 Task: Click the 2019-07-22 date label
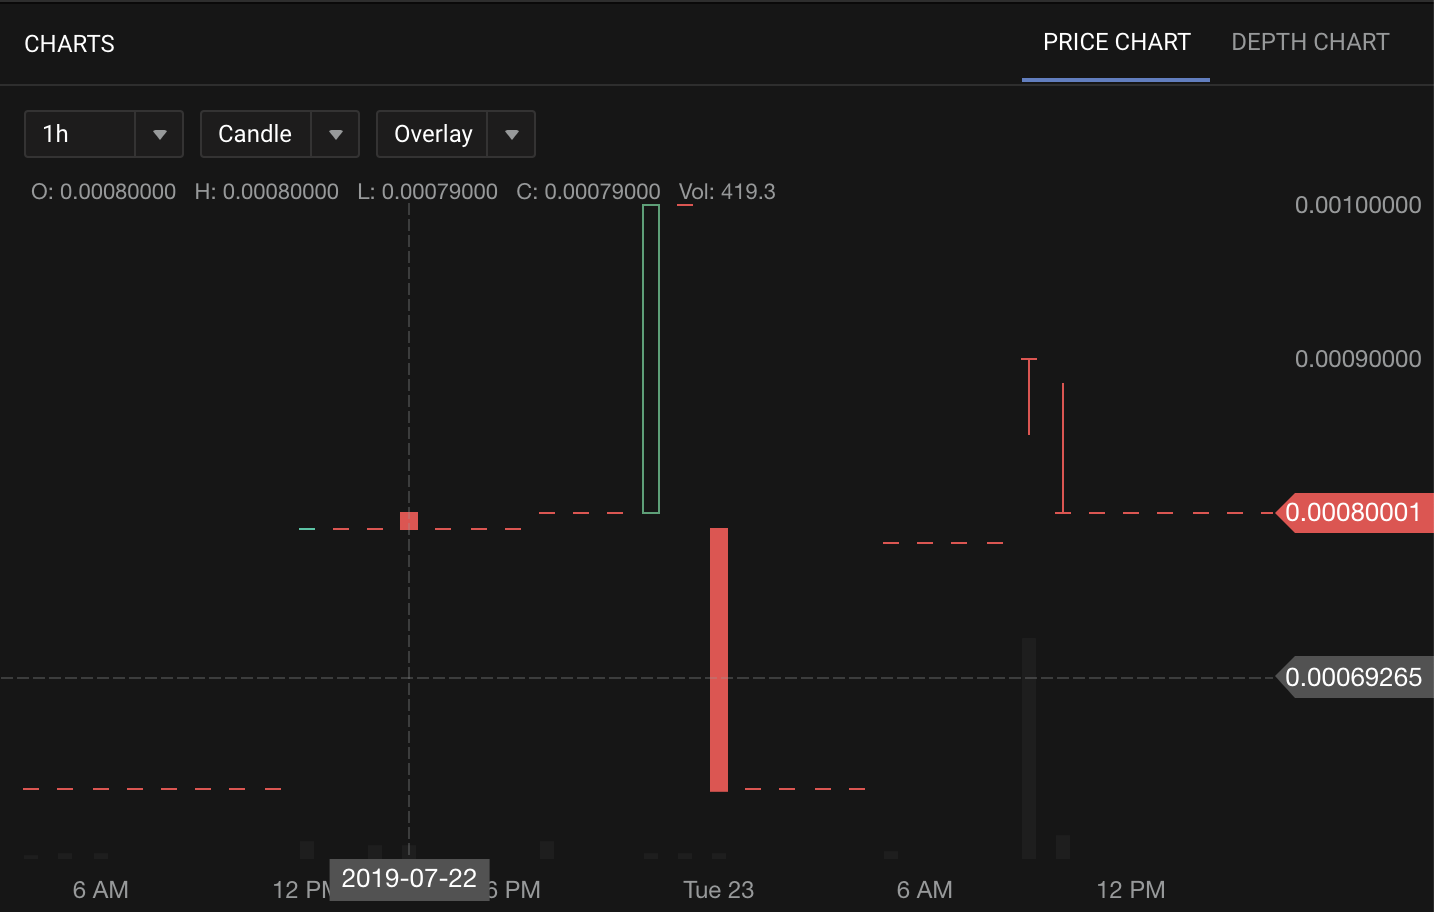click(x=410, y=879)
